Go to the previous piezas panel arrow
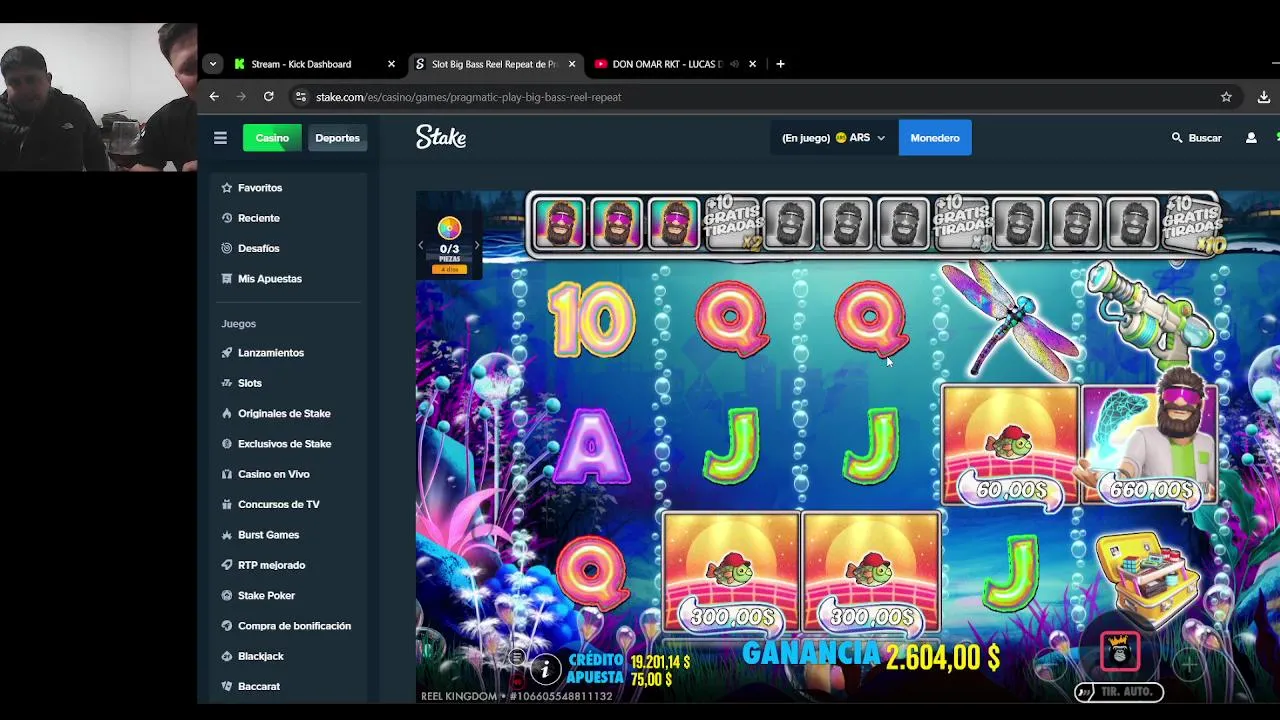This screenshot has height=720, width=1280. (x=421, y=246)
